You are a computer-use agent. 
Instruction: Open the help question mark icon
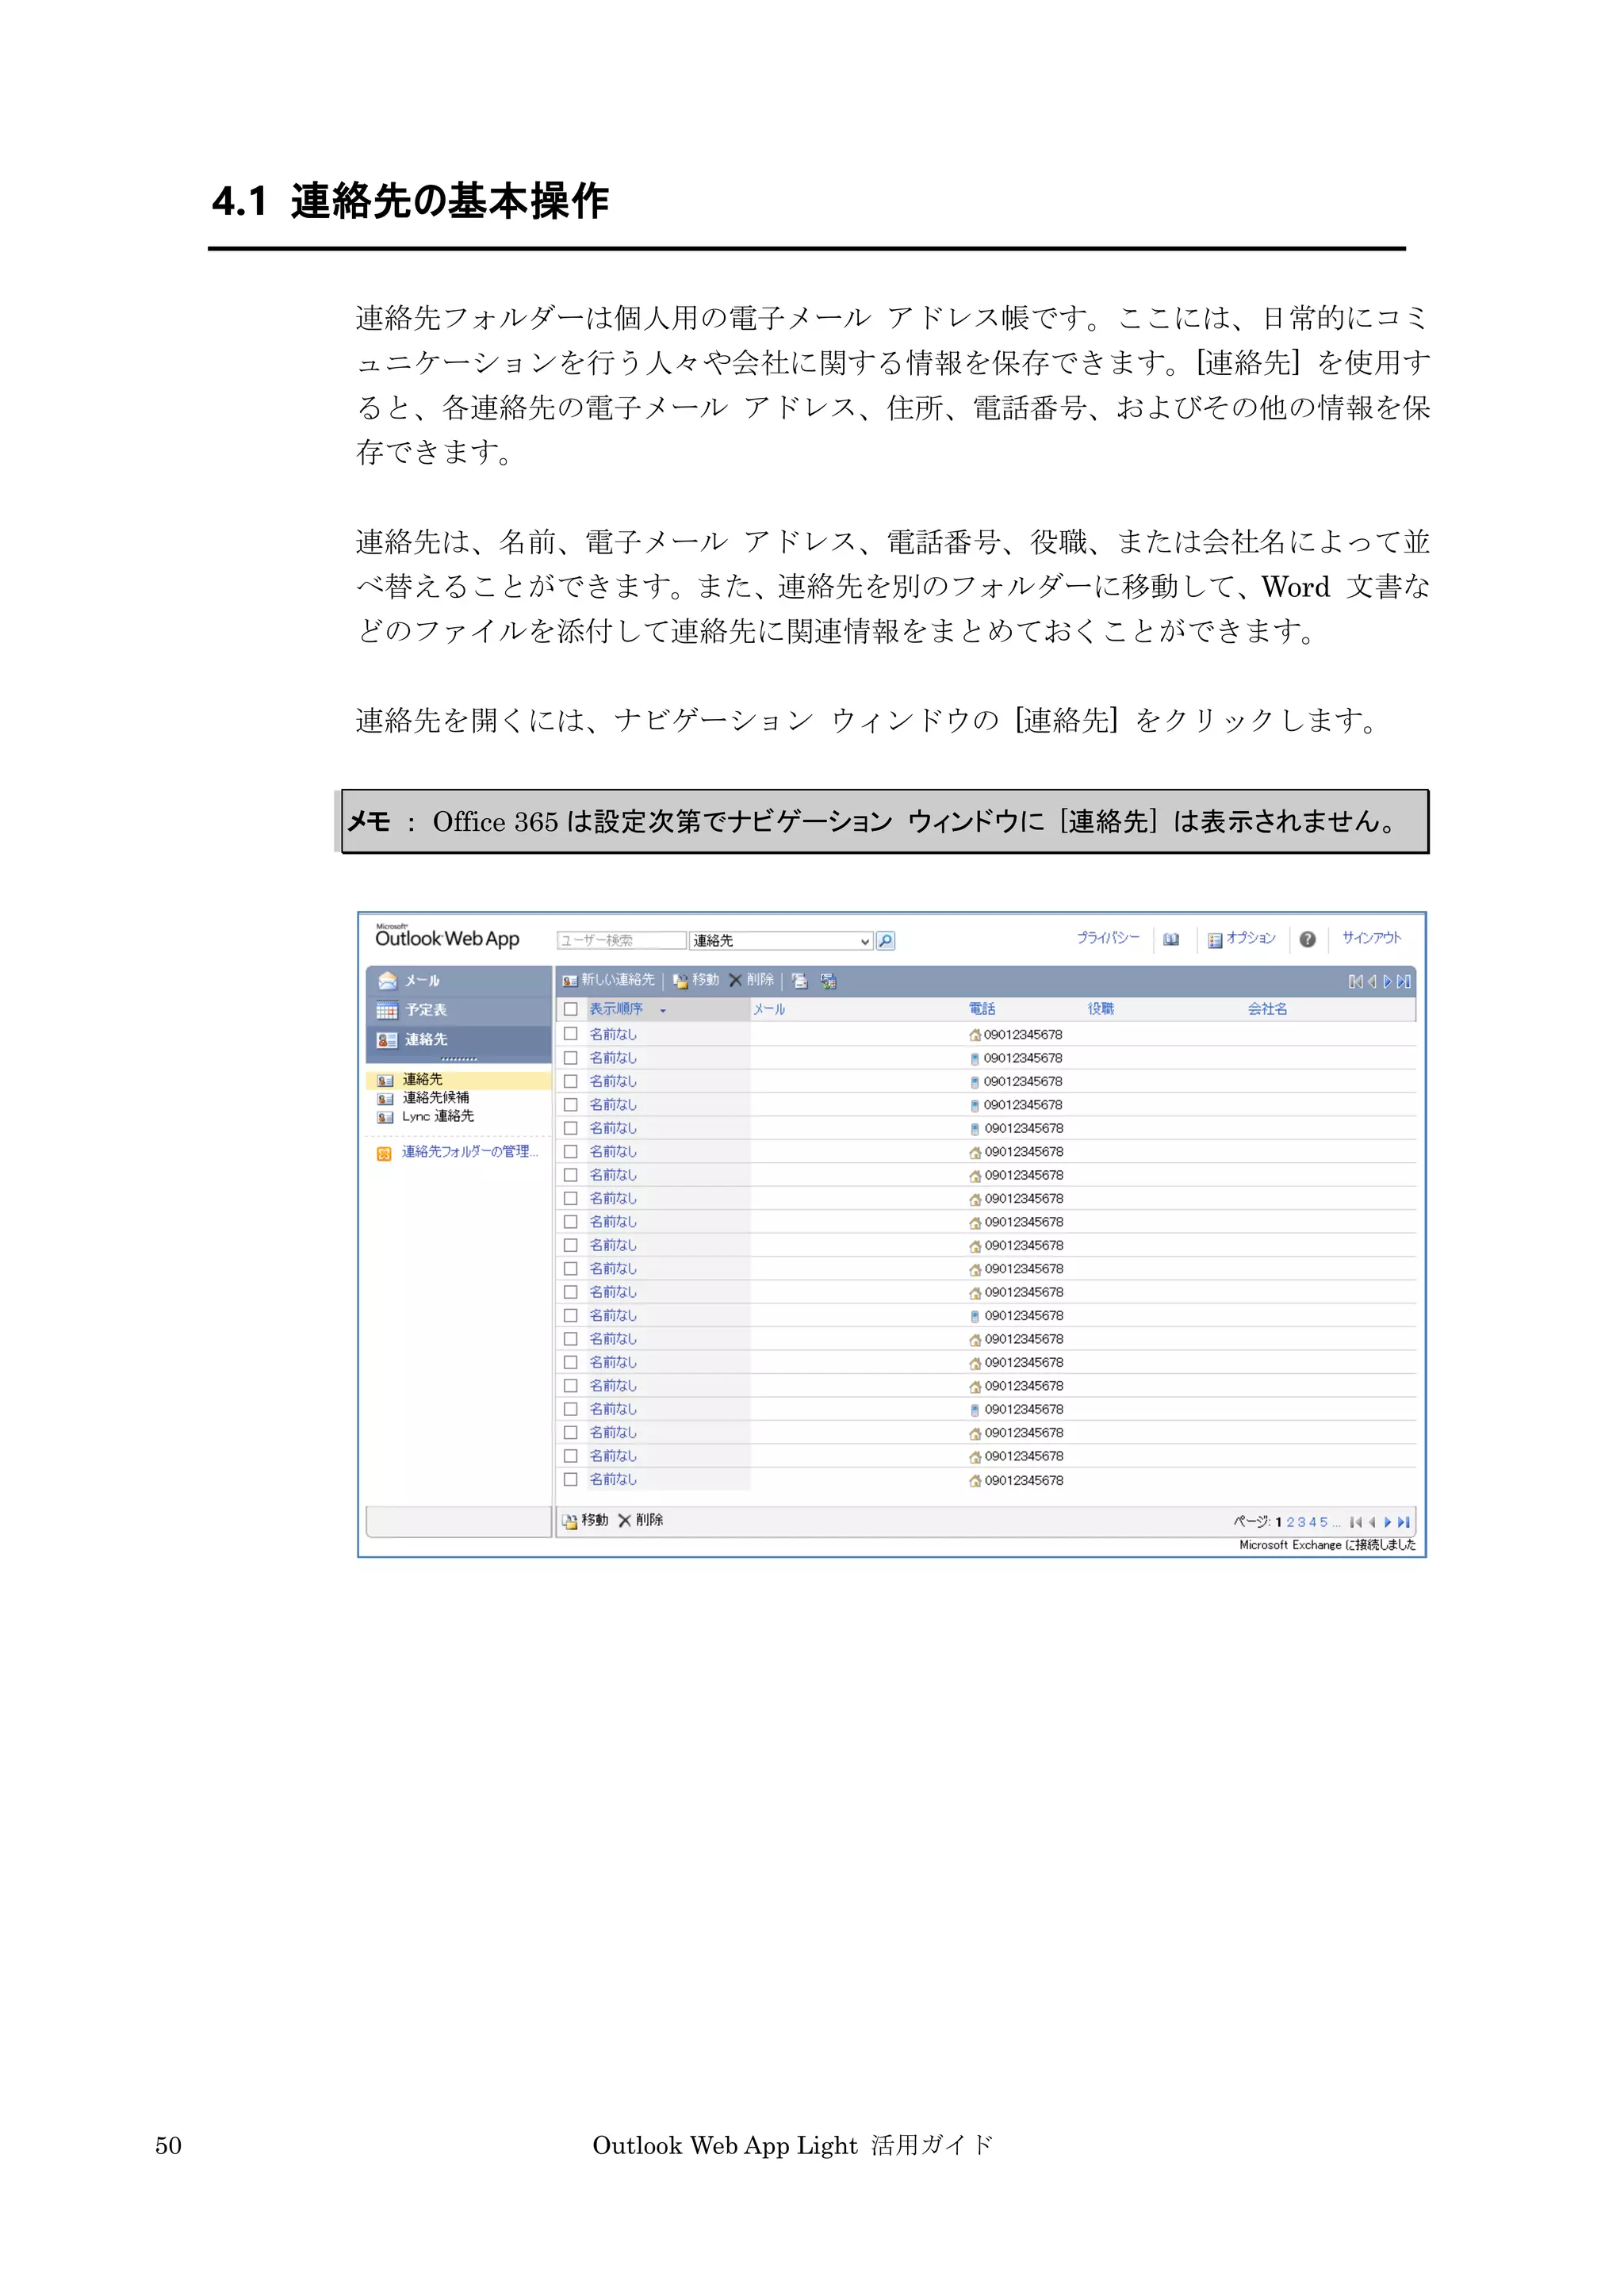tap(1307, 939)
